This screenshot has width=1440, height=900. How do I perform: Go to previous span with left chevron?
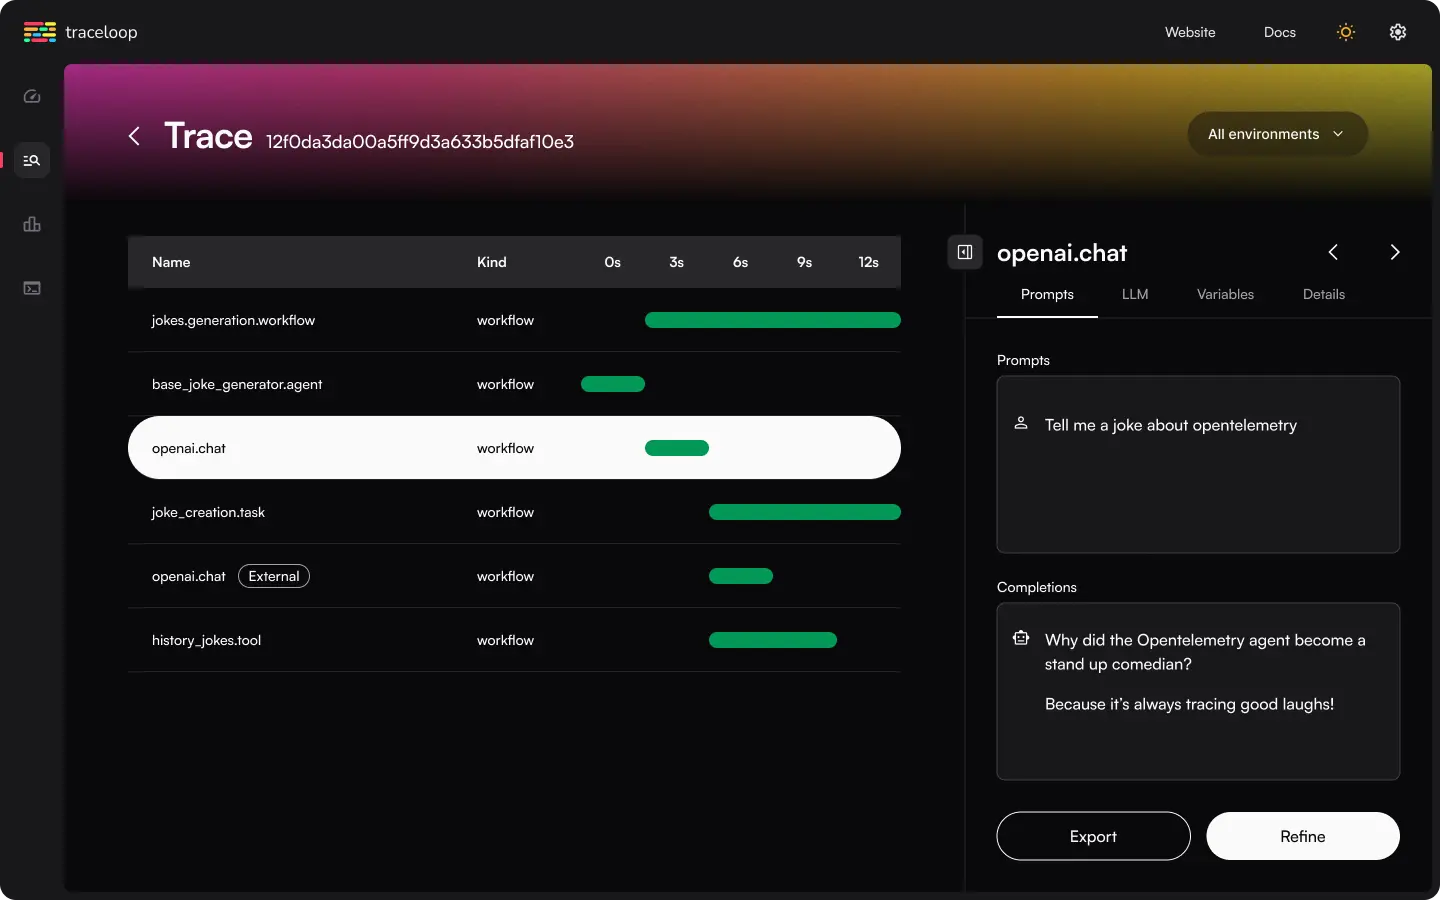click(x=1333, y=252)
